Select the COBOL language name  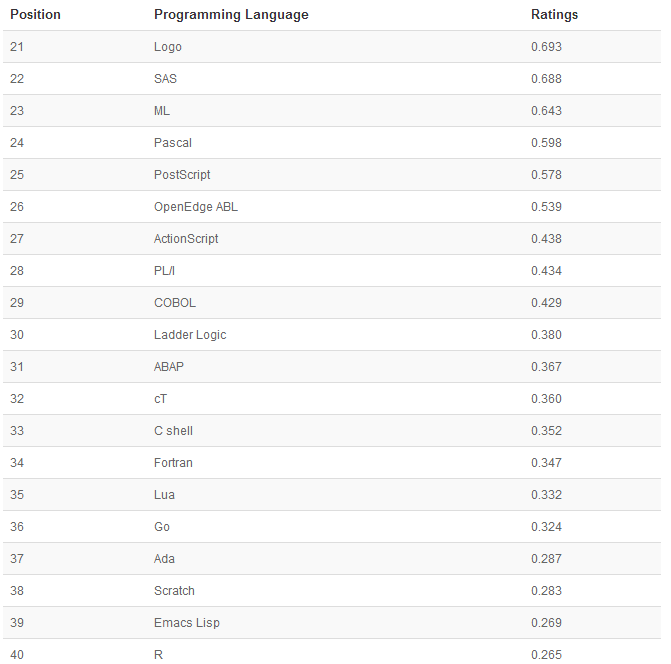(x=175, y=303)
